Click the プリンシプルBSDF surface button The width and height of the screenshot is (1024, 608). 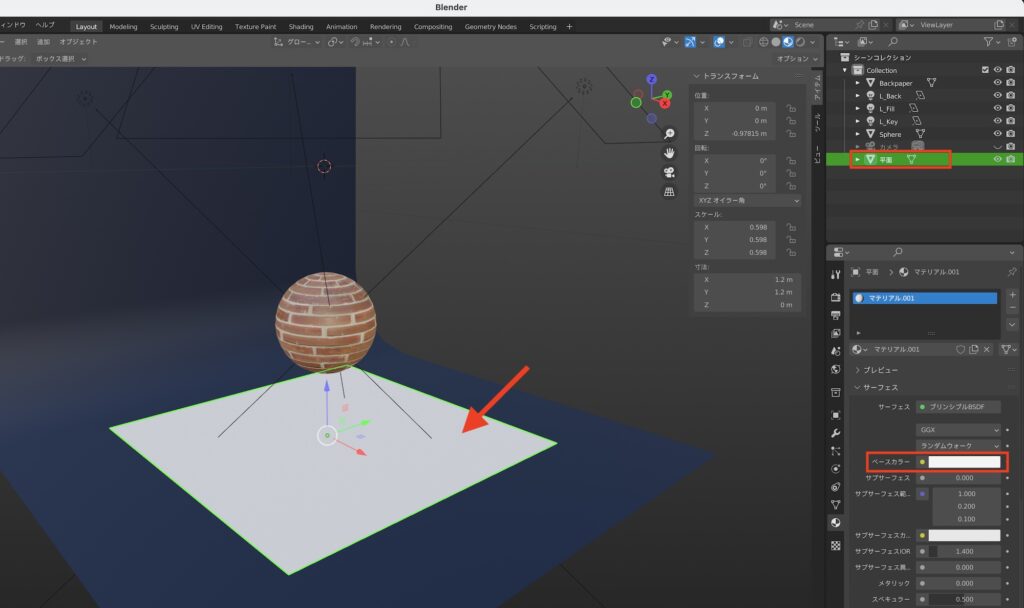[956, 407]
